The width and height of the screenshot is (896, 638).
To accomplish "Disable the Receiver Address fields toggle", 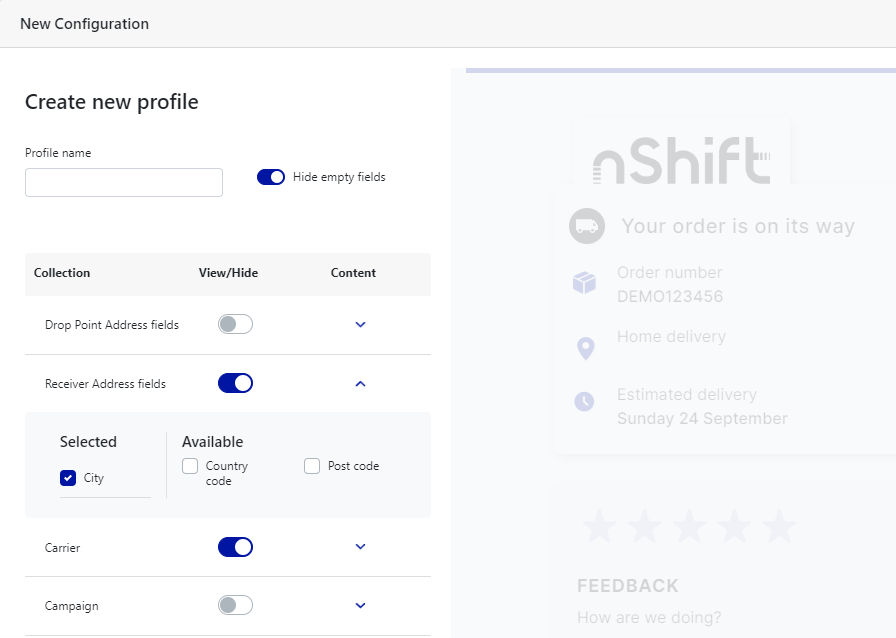I will coord(235,383).
